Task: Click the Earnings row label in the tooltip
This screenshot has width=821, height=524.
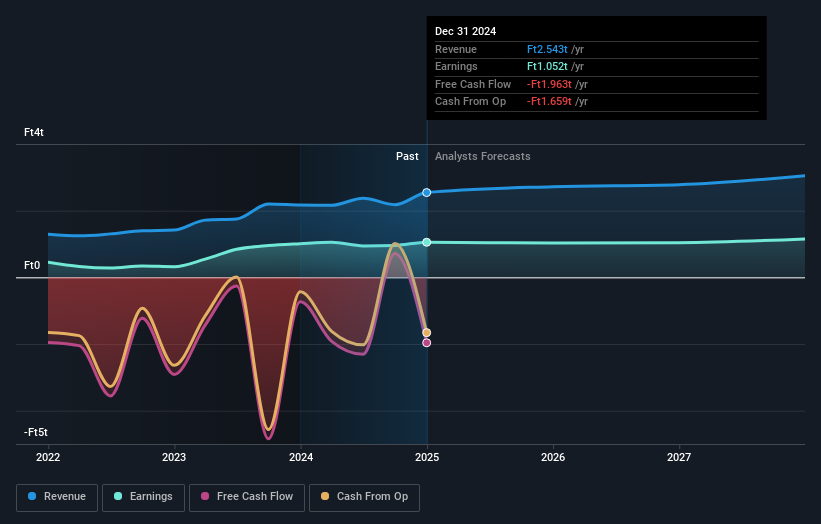Action: tap(456, 66)
